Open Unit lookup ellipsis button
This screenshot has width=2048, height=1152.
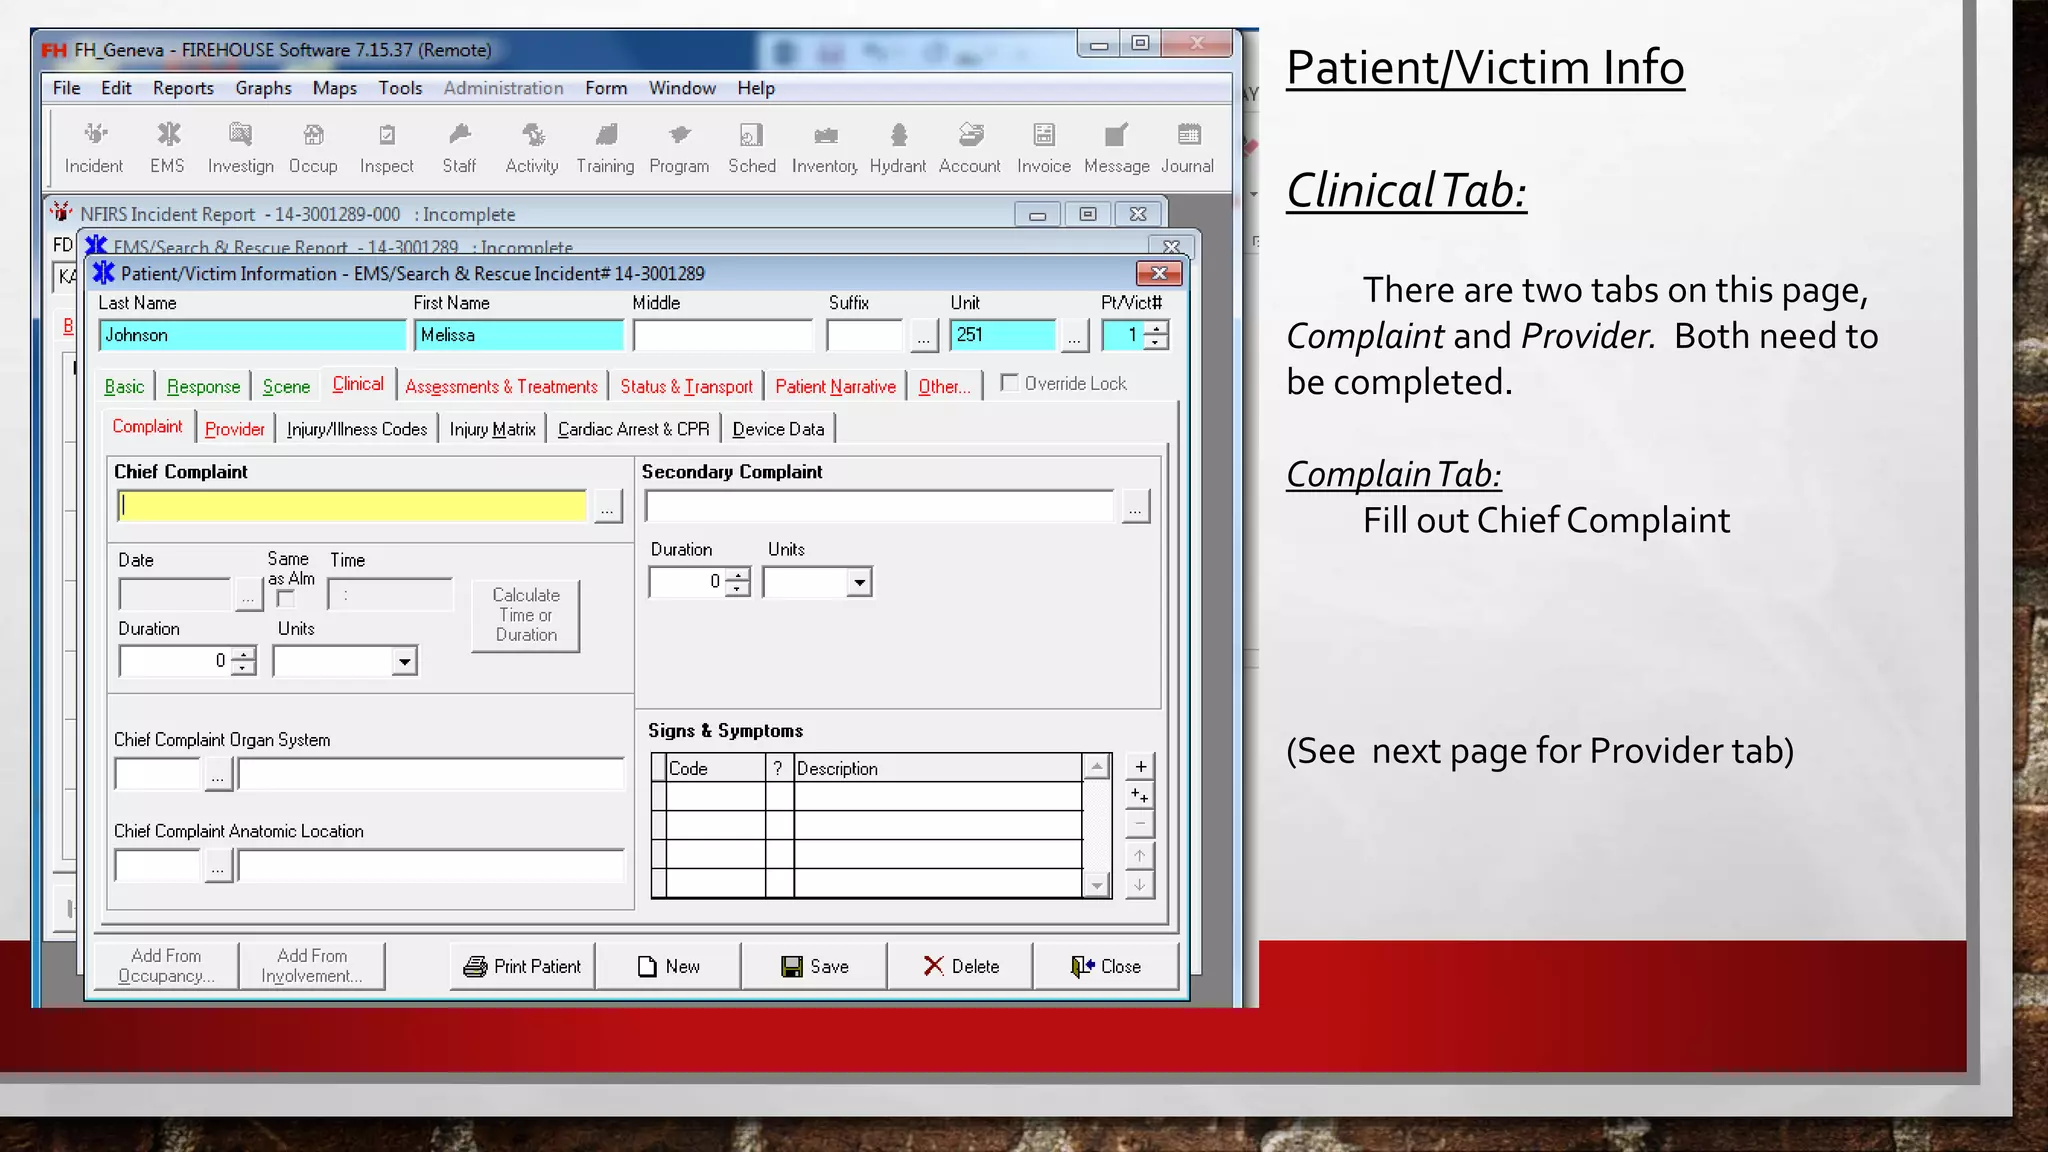coord(1074,336)
